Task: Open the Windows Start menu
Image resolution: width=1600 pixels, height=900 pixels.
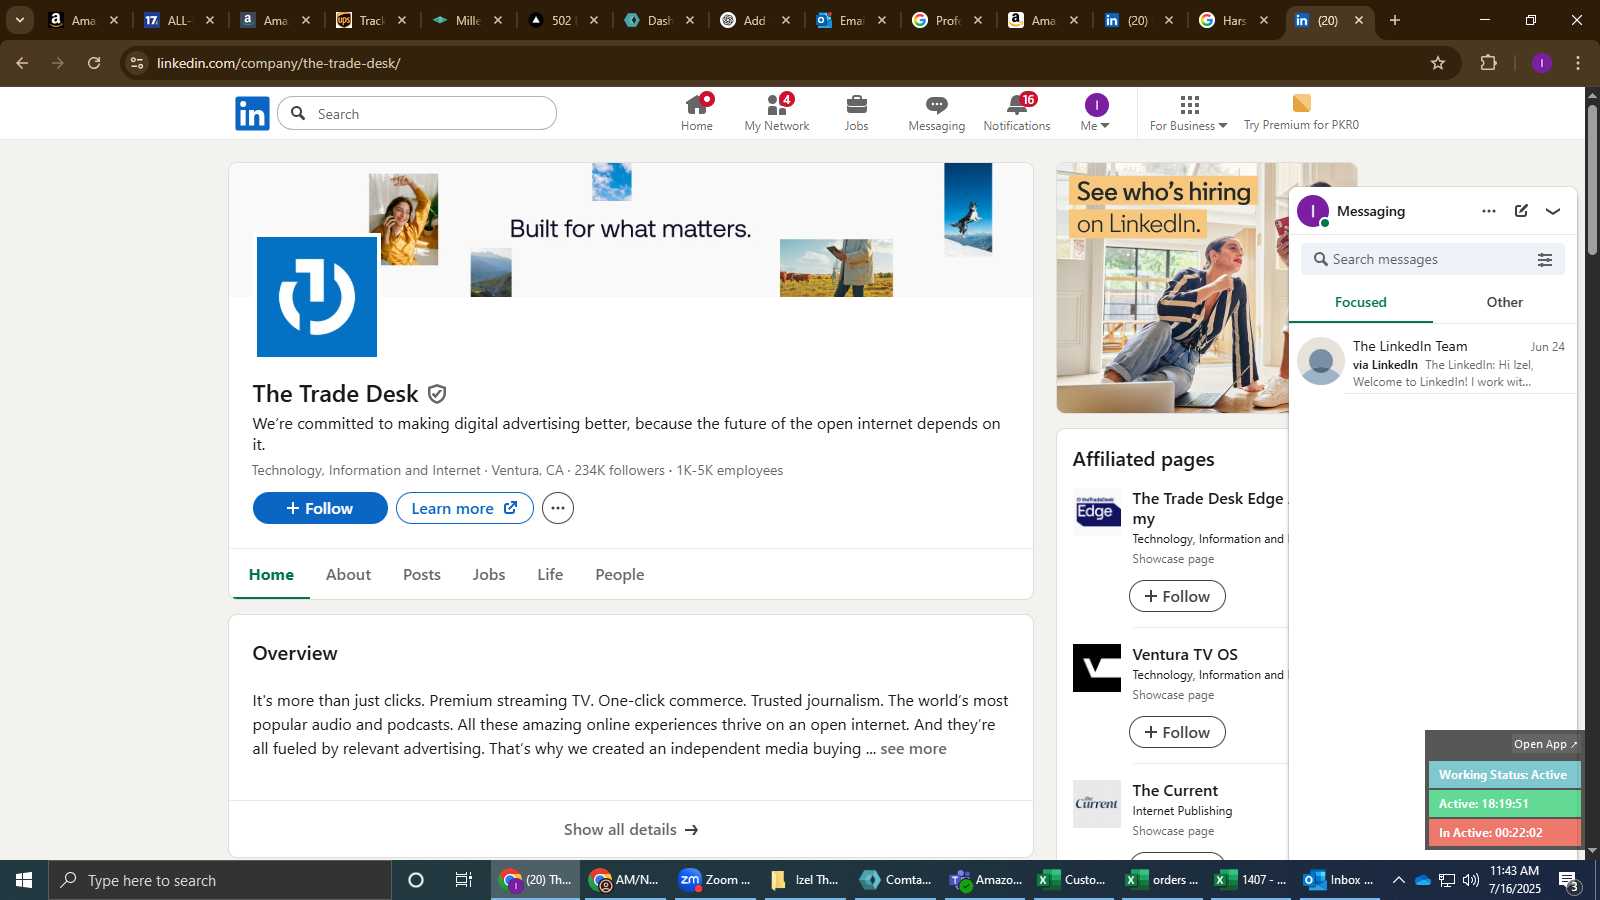Action: click(24, 880)
